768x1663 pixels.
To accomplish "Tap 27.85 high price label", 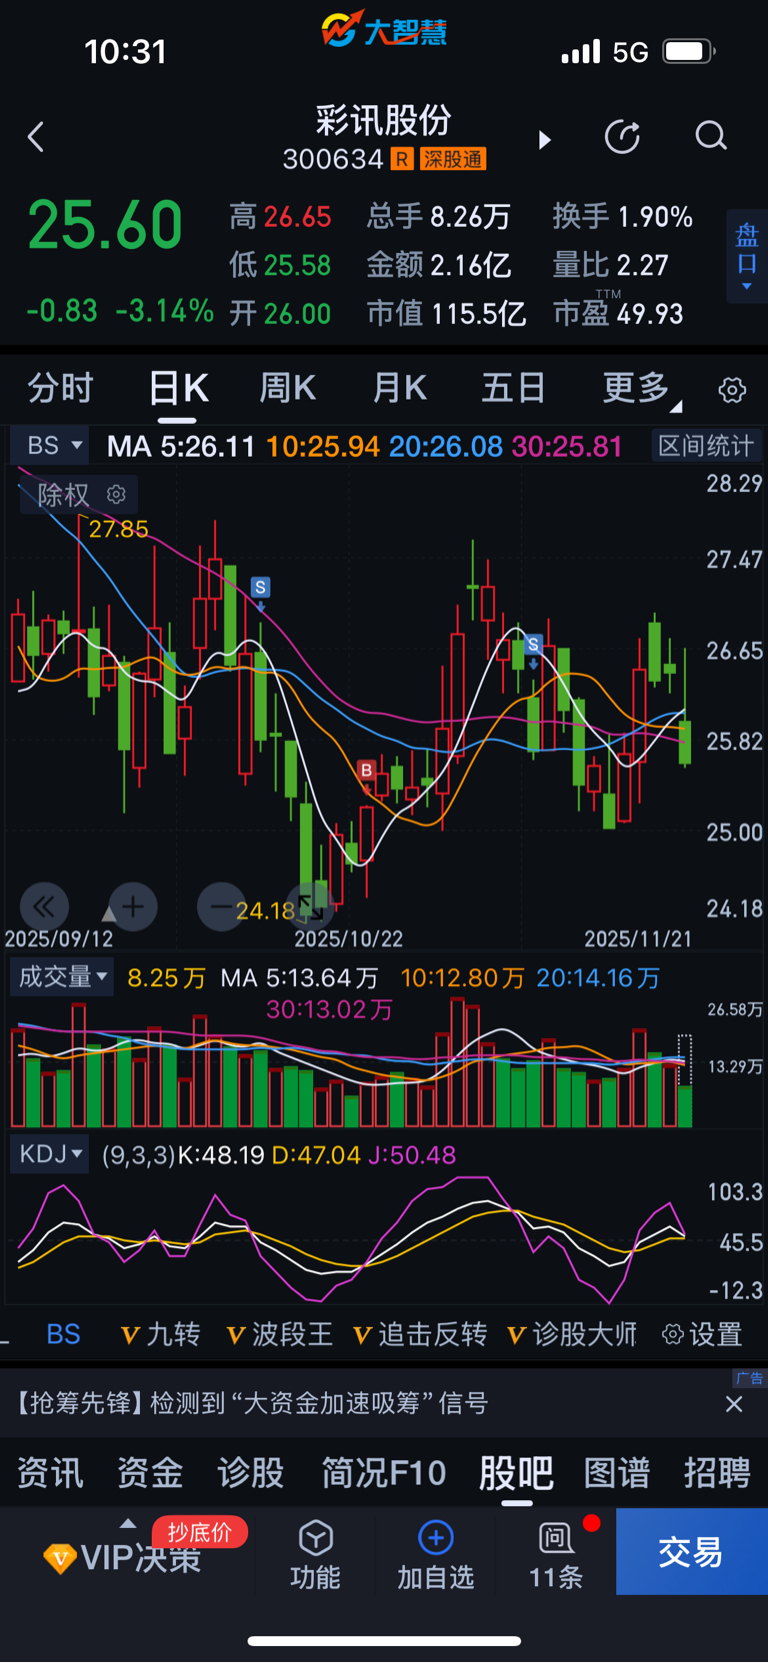I will pyautogui.click(x=118, y=528).
